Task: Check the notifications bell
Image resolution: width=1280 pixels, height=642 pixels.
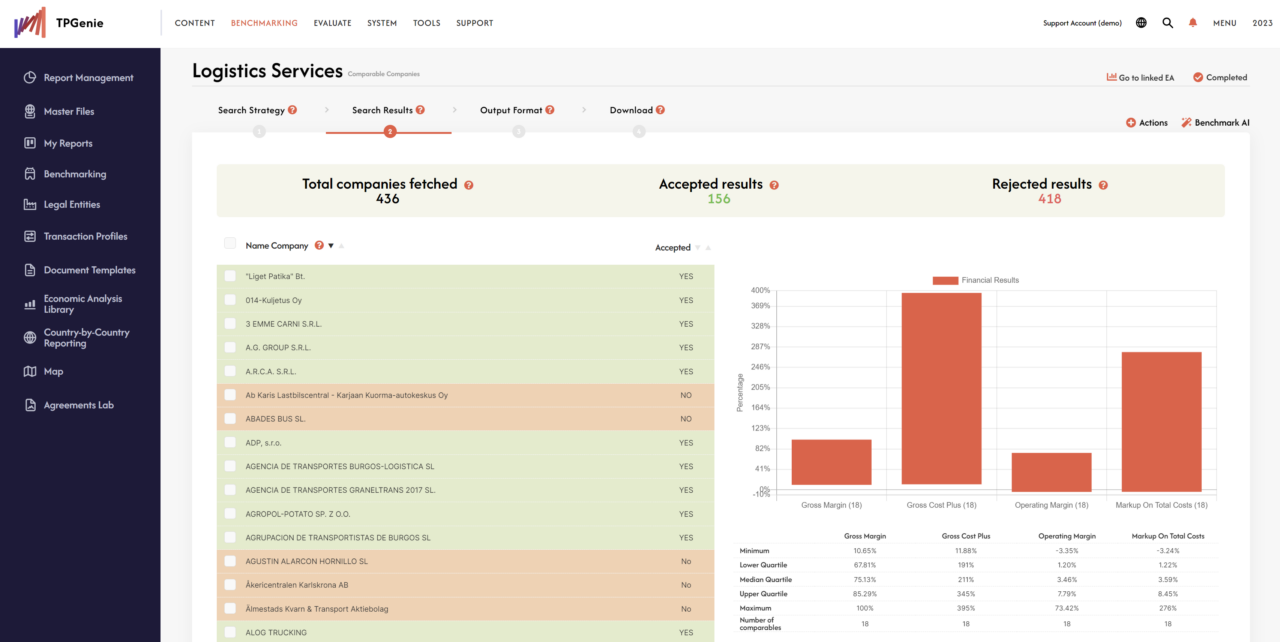Action: (x=1192, y=22)
